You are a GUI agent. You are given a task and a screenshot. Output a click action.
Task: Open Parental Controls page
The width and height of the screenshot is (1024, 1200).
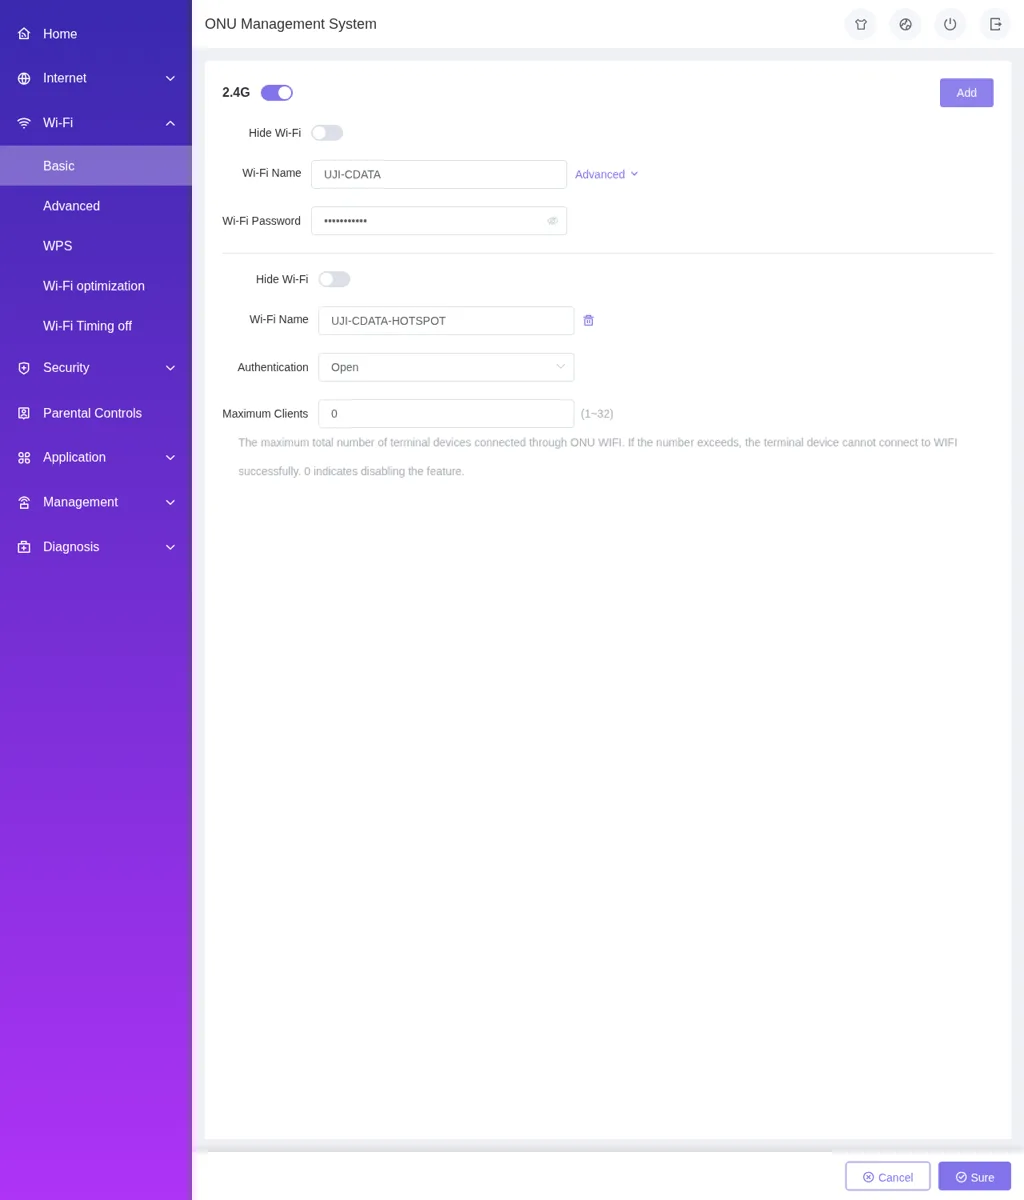(x=96, y=413)
